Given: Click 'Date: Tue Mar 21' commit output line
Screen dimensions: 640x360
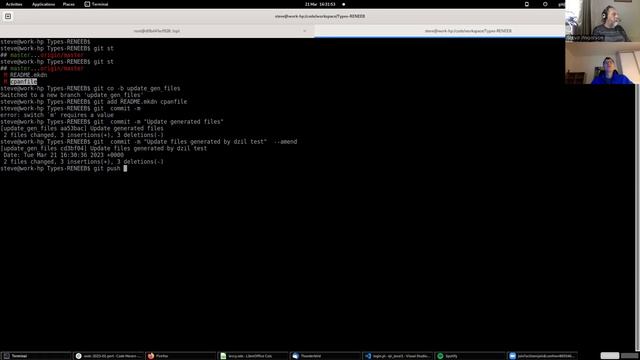Looking at the screenshot, I should [63, 155].
